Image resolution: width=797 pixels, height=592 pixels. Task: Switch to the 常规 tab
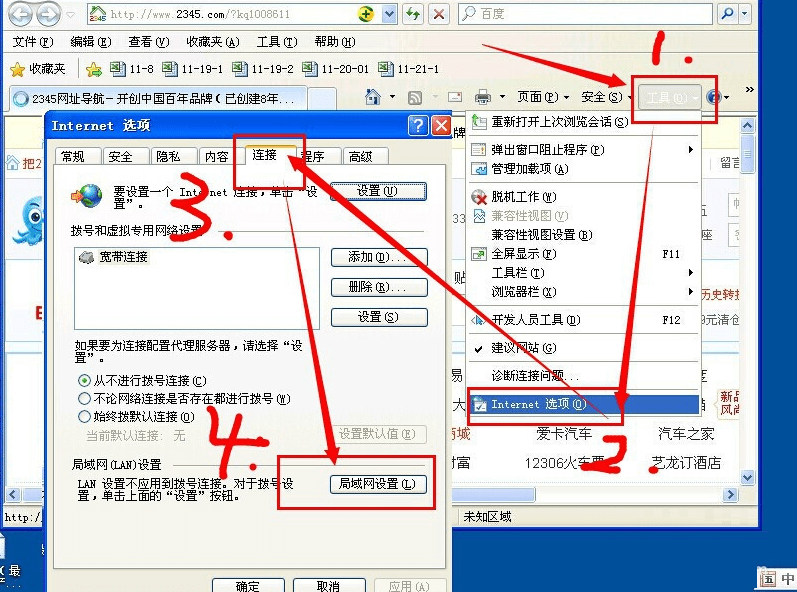pos(77,156)
